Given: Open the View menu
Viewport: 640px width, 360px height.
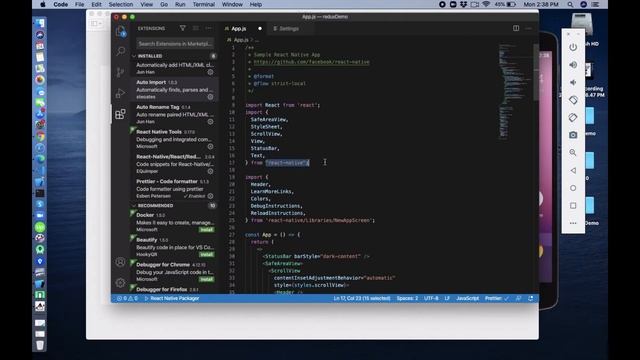Looking at the screenshot, I should 147,4.
